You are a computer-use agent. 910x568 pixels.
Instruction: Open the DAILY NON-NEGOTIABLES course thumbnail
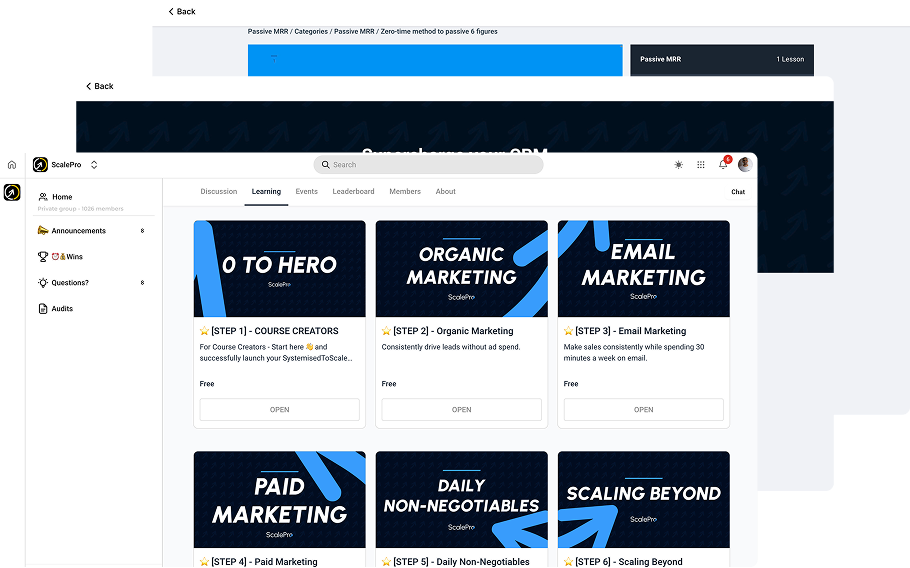click(462, 500)
